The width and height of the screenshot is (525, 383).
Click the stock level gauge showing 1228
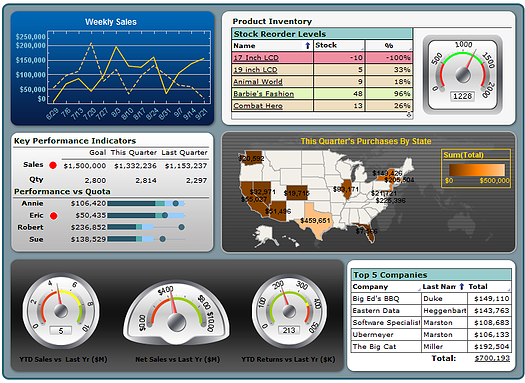[462, 75]
